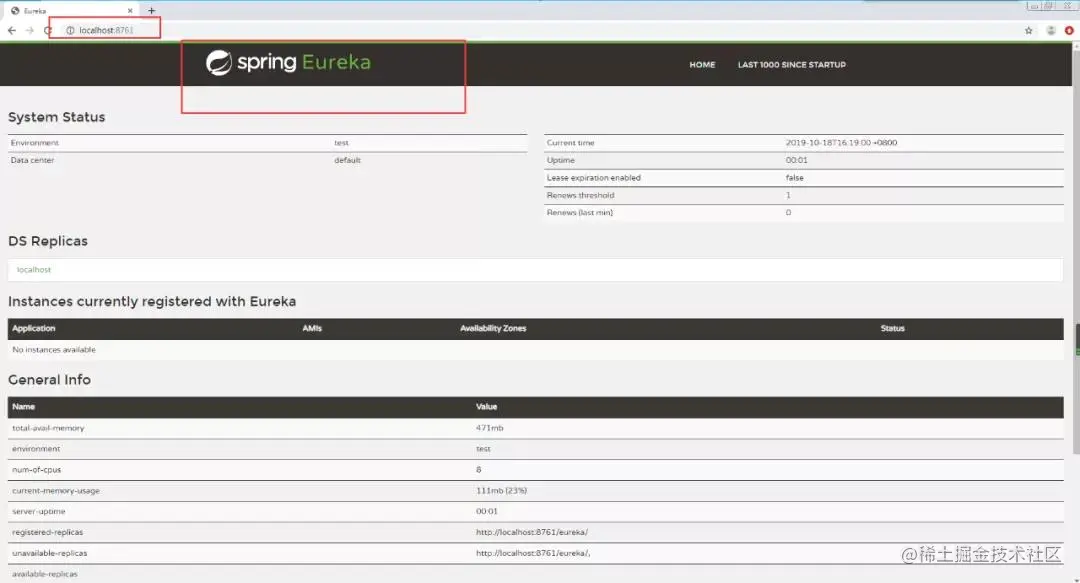The width and height of the screenshot is (1080, 583).
Task: Click the Data center row label
Action: click(x=32, y=160)
